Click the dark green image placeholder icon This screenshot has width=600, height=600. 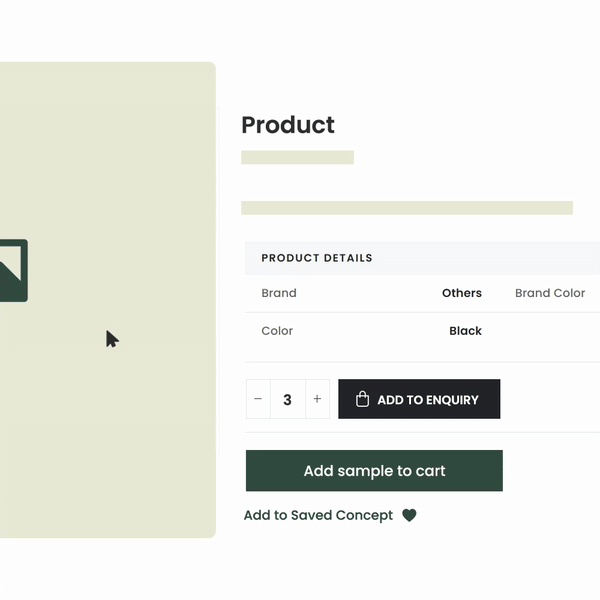click(x=13, y=271)
